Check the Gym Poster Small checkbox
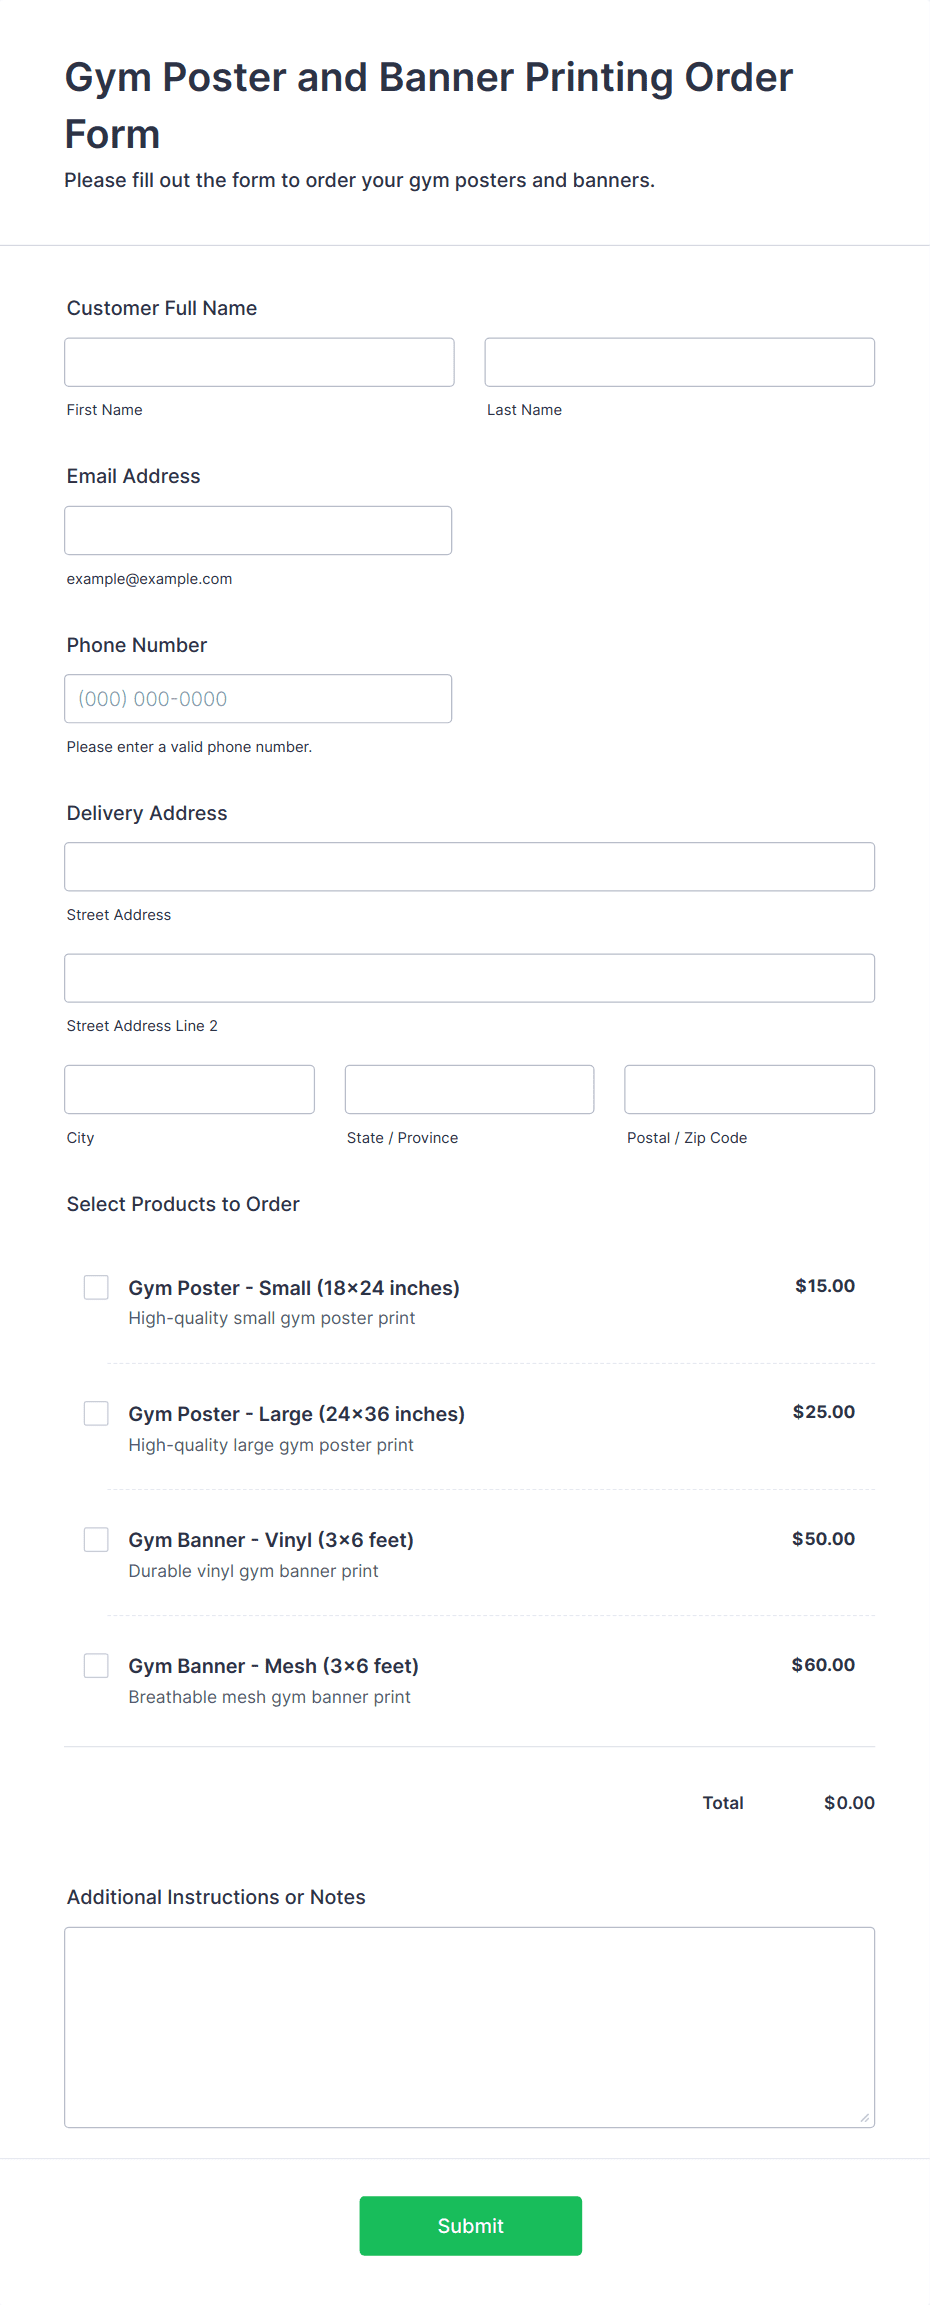930x2305 pixels. tap(96, 1287)
